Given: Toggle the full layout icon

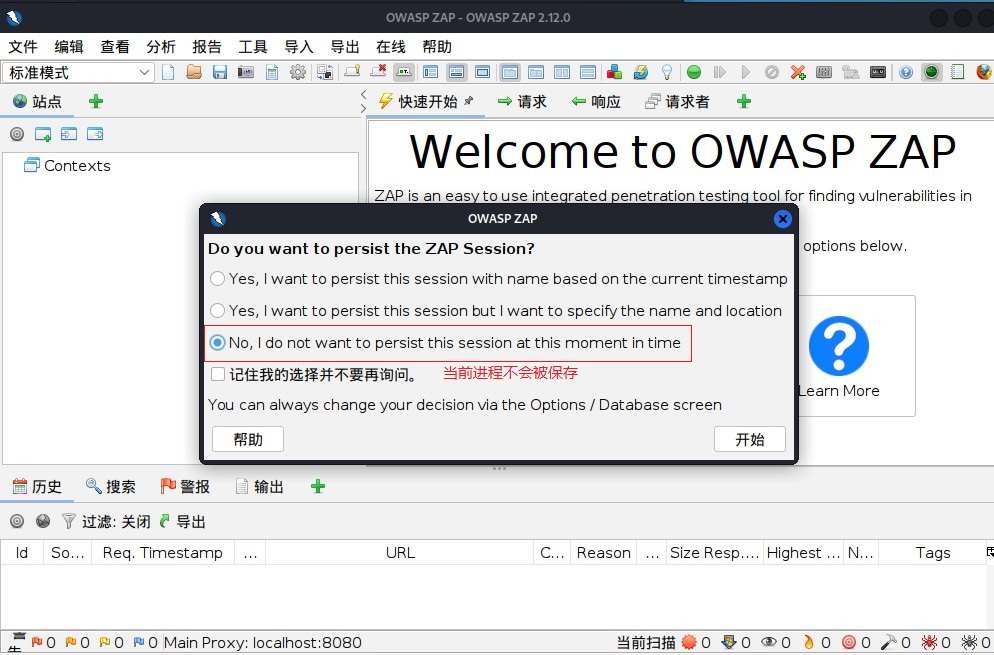Looking at the screenshot, I should 482,72.
